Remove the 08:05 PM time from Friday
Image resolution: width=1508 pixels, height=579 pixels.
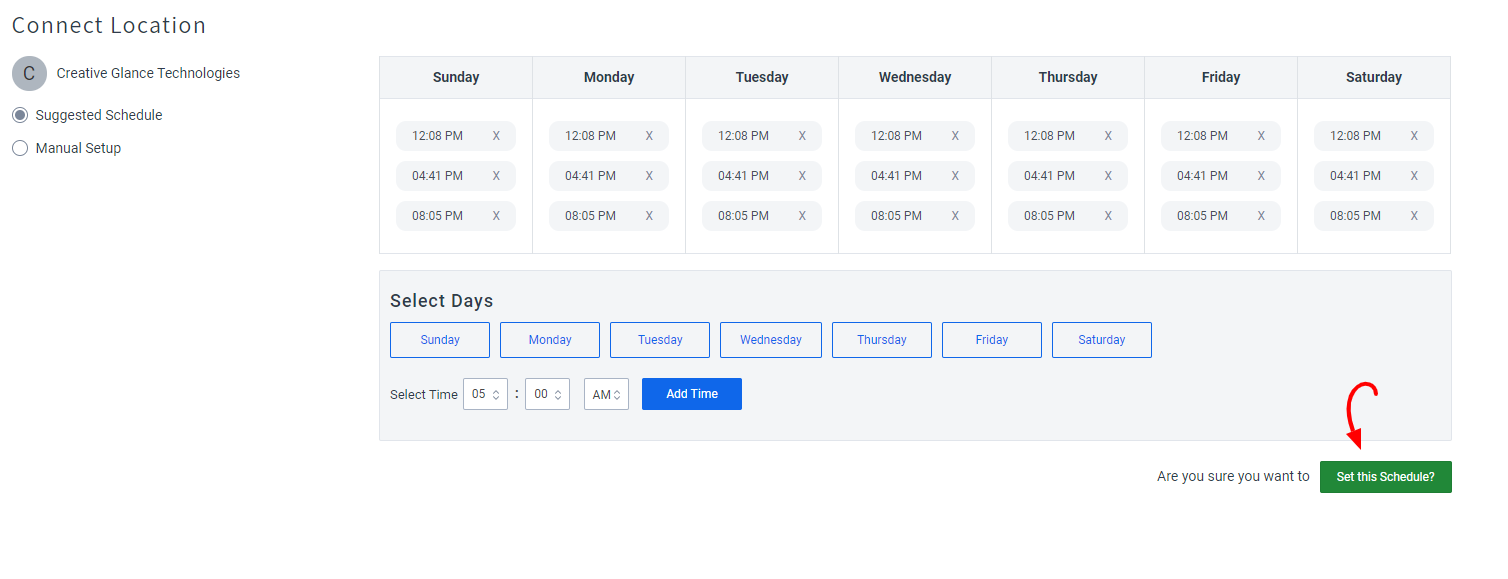click(1261, 215)
